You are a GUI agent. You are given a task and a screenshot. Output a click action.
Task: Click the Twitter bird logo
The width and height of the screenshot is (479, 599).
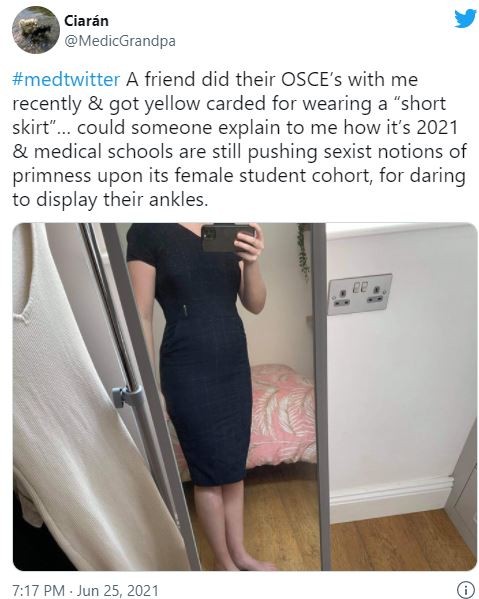tap(465, 18)
